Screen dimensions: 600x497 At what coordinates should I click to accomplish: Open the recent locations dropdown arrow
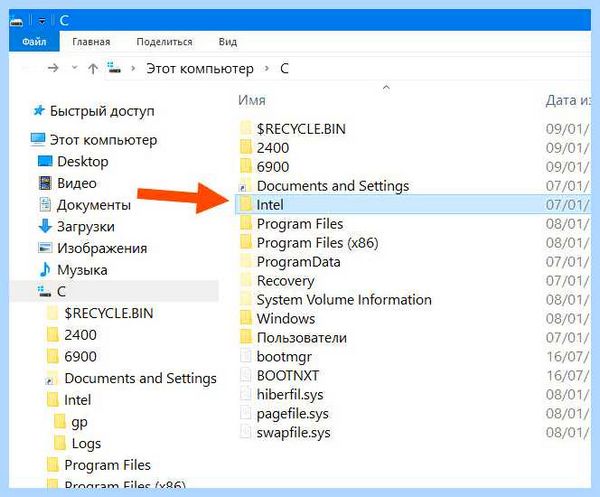[75, 68]
